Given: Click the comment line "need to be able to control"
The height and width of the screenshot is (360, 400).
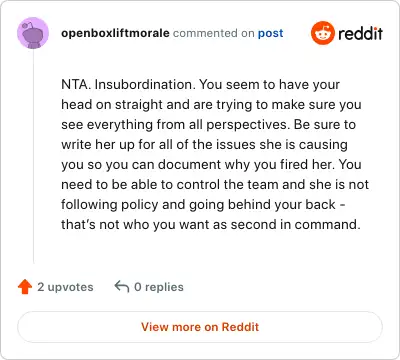Looking at the screenshot, I should coord(215,184).
